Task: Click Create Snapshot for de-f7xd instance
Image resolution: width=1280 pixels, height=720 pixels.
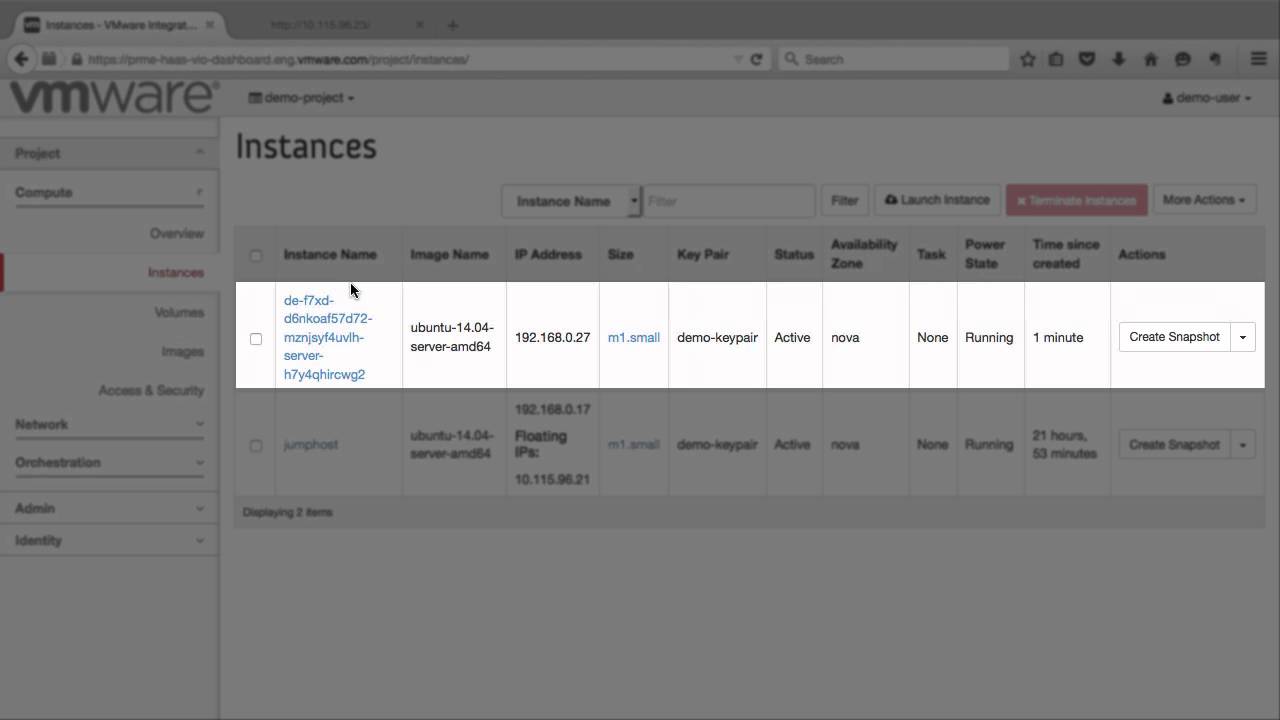Action: 1174,337
